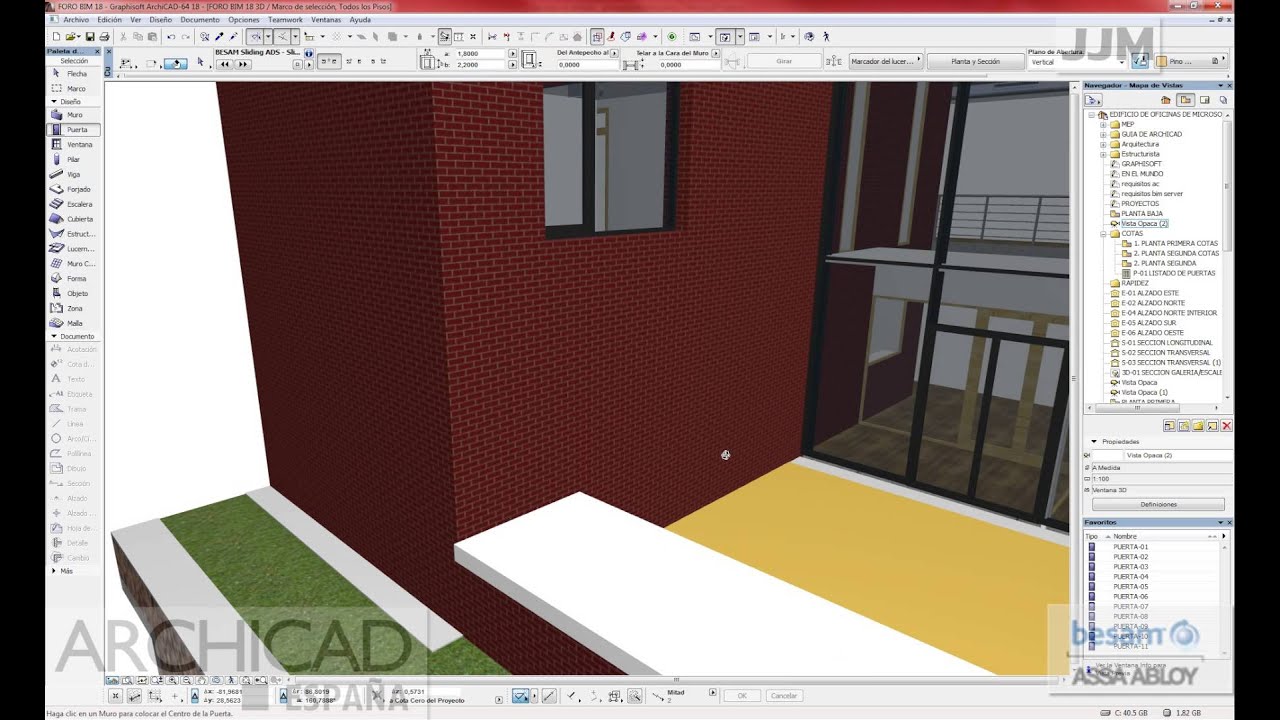Open the Diseño menu
Screen dimensions: 1280x720
(160, 20)
